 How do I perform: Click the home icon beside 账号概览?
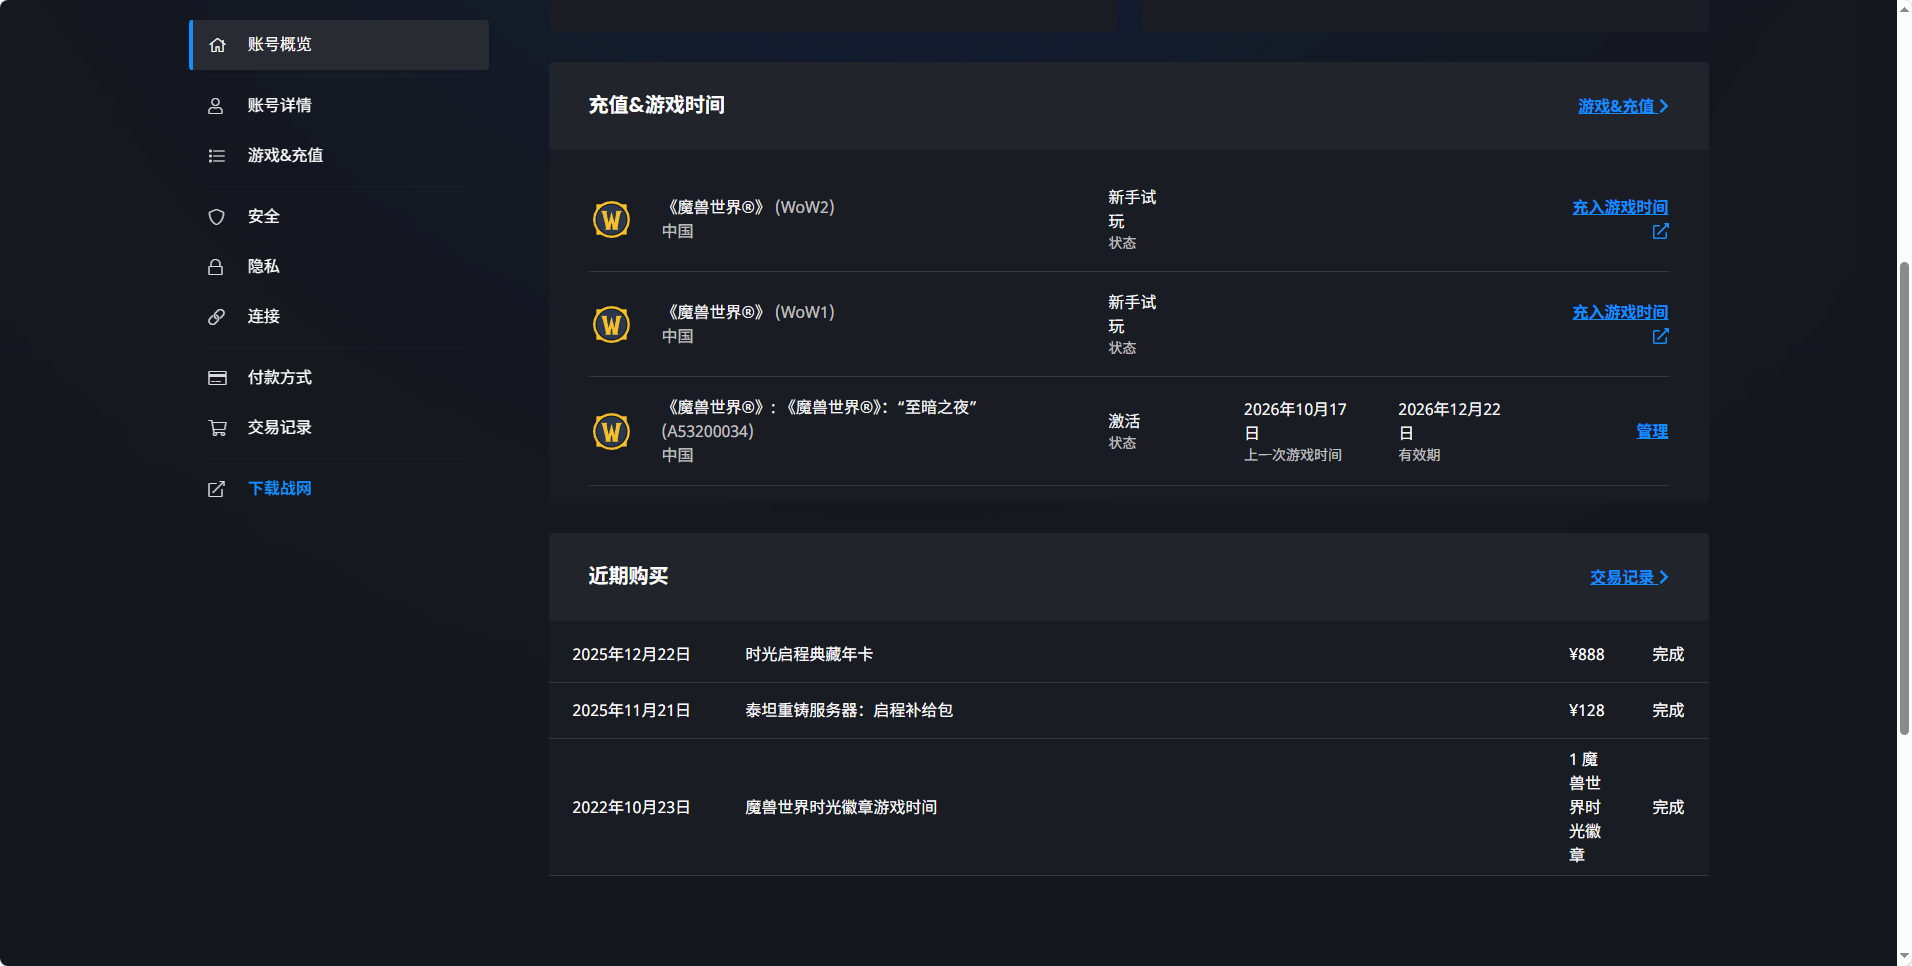[217, 45]
